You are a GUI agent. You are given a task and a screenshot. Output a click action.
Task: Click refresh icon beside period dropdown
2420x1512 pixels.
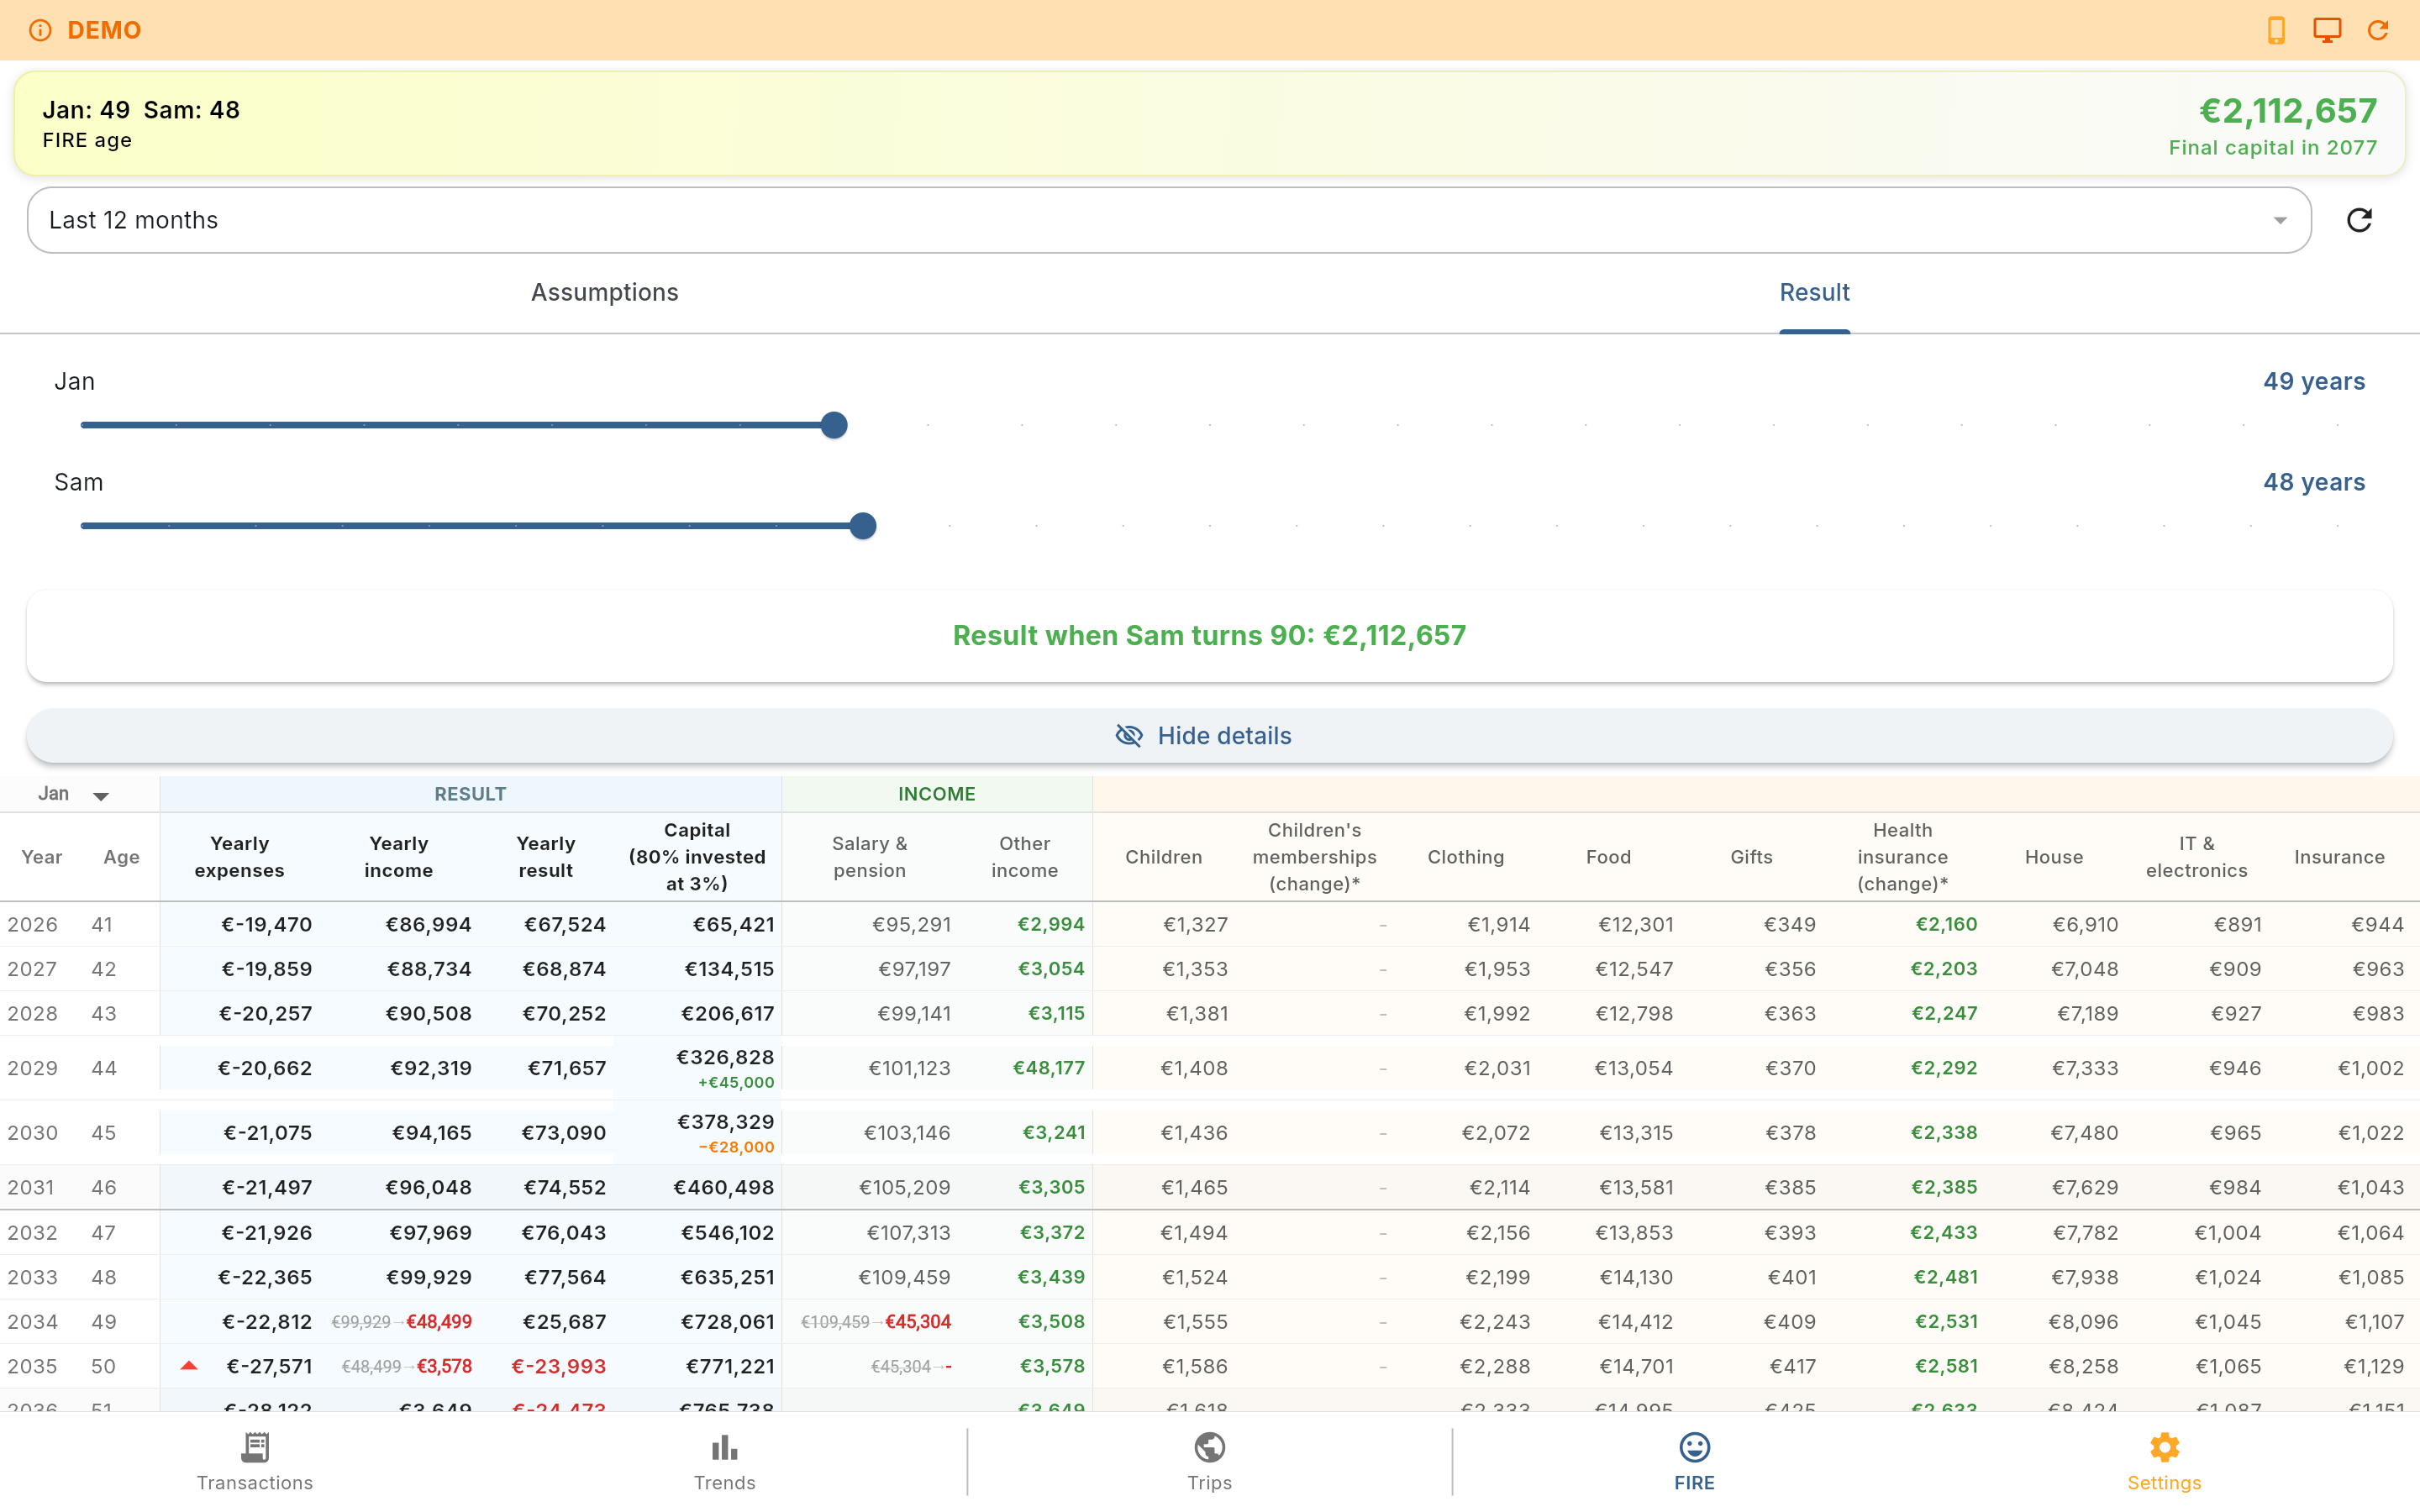click(x=2359, y=220)
